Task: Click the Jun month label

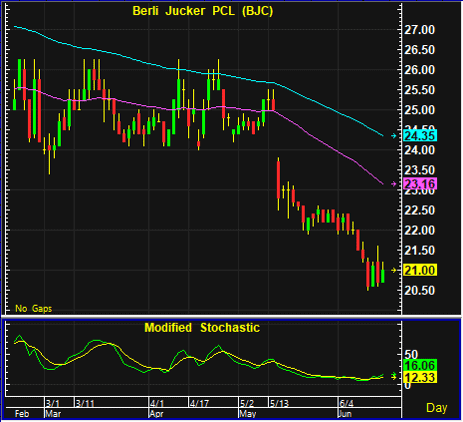Action: pyautogui.click(x=345, y=414)
